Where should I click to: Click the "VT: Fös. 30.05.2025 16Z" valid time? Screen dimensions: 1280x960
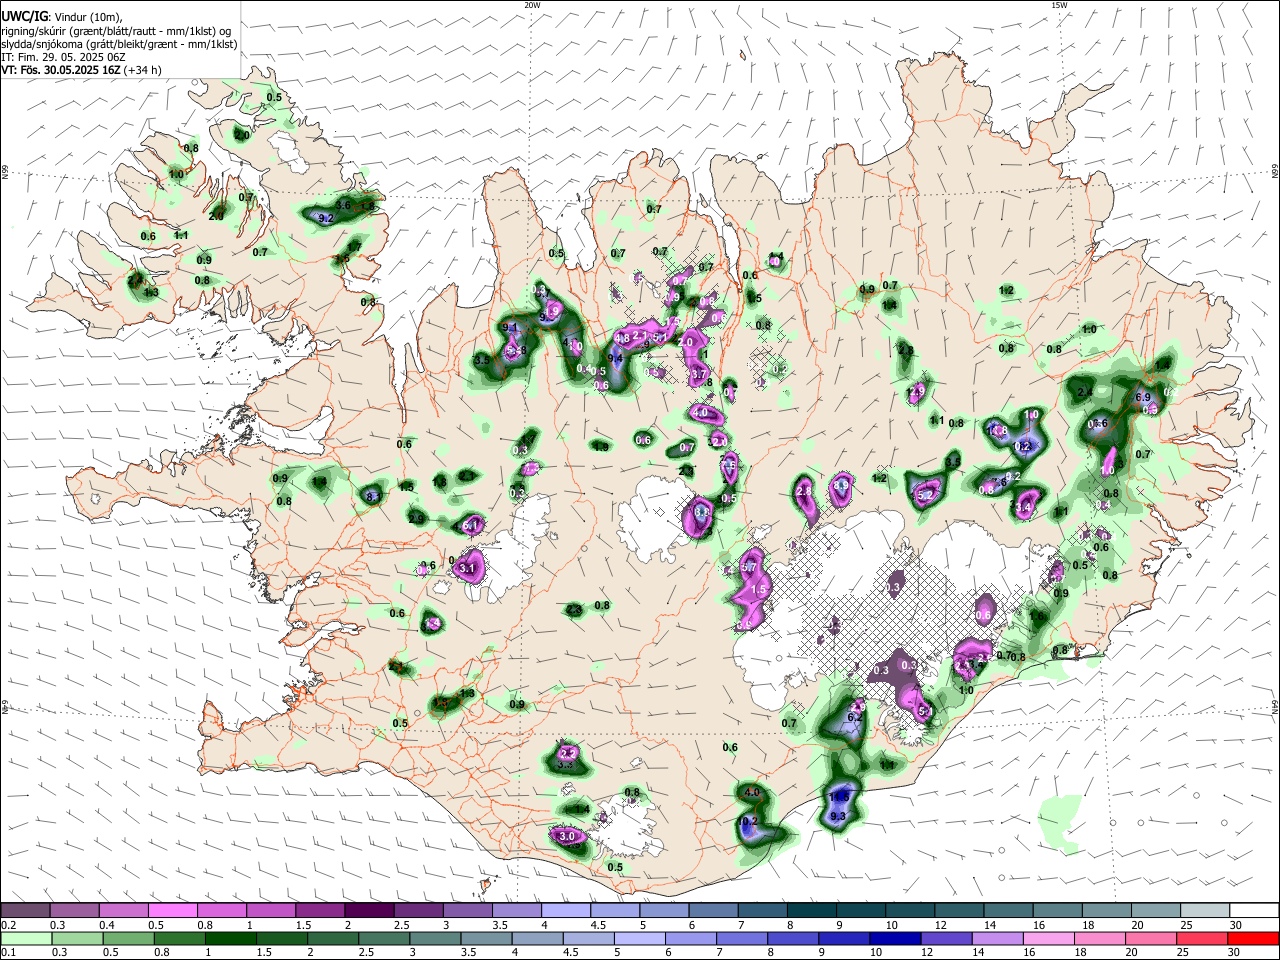tap(61, 70)
